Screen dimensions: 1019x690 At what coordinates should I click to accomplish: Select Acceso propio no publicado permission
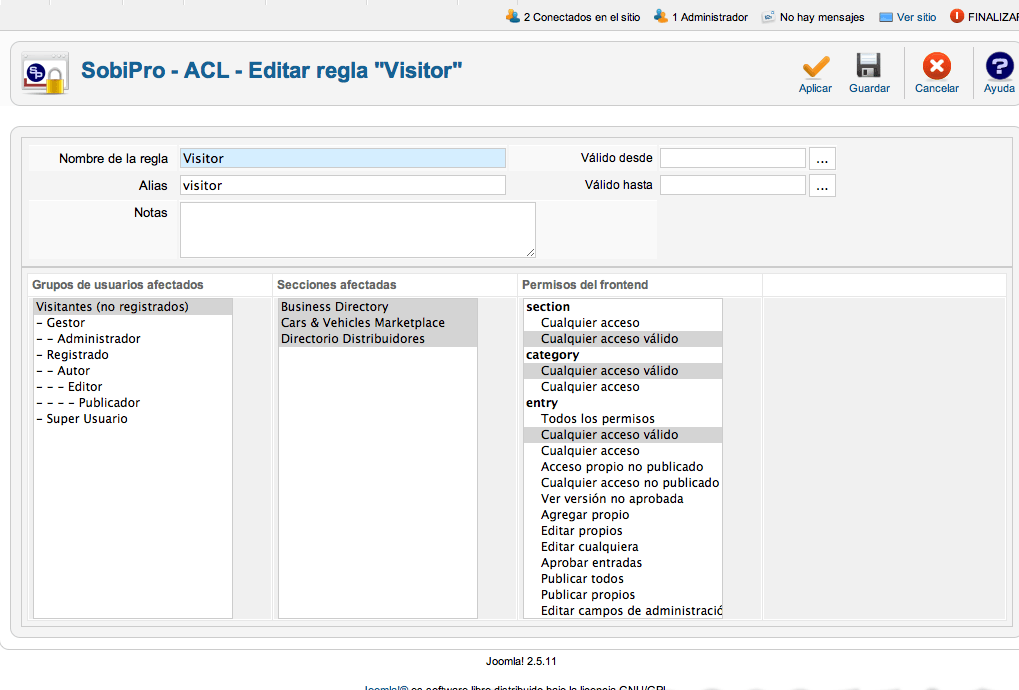[623, 466]
